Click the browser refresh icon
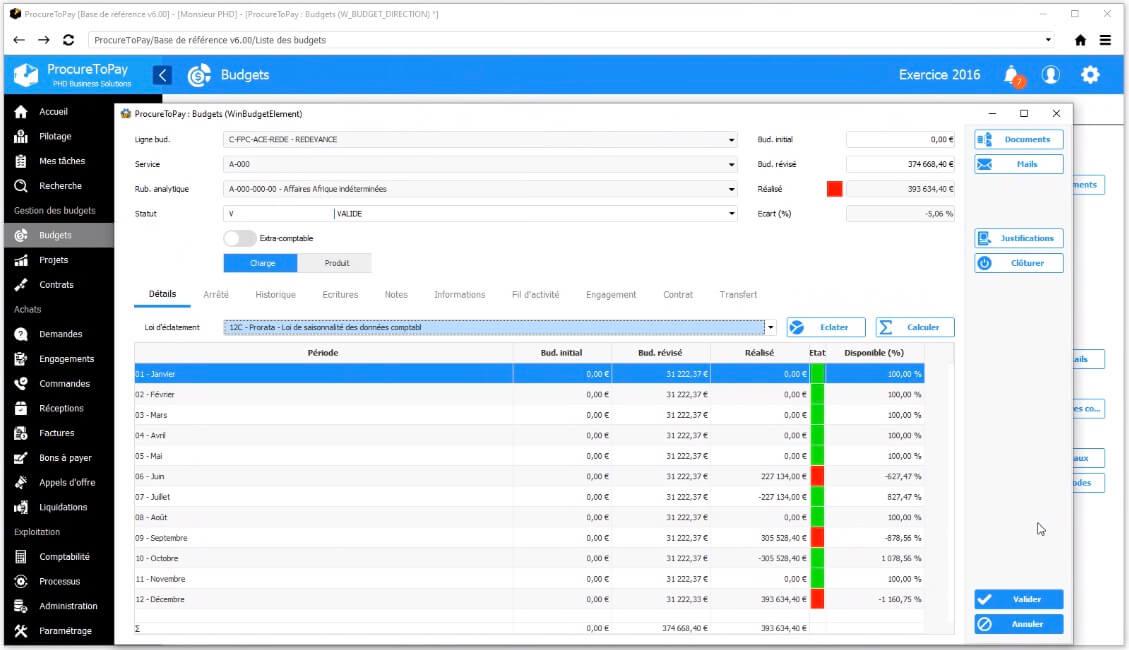 68,40
